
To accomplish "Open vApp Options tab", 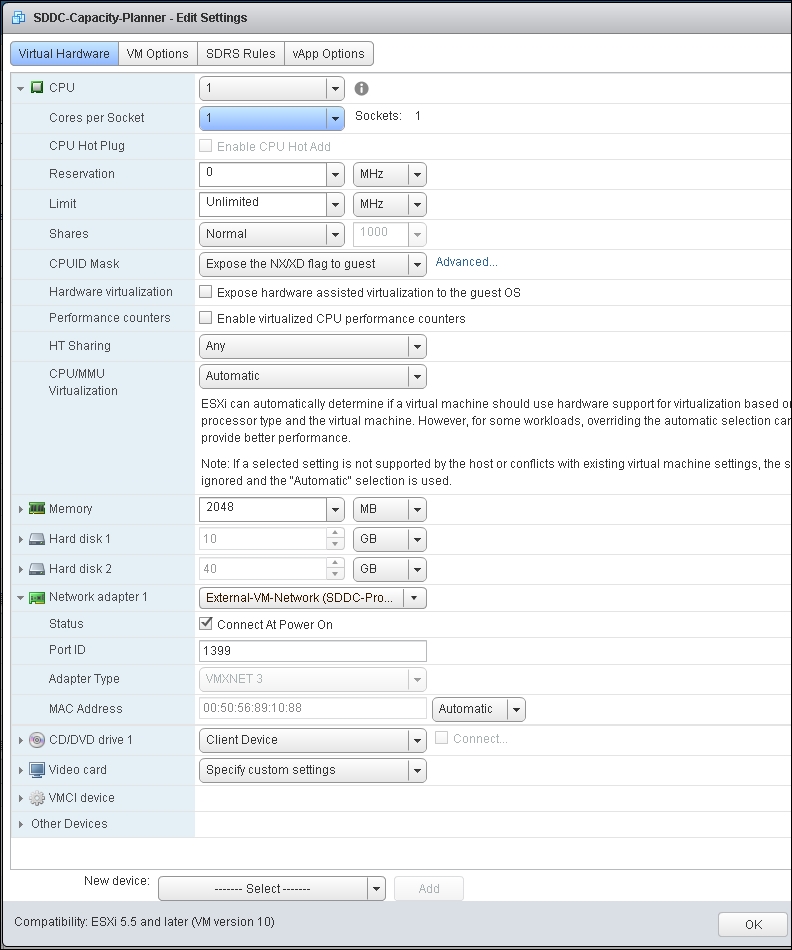I will (x=328, y=53).
